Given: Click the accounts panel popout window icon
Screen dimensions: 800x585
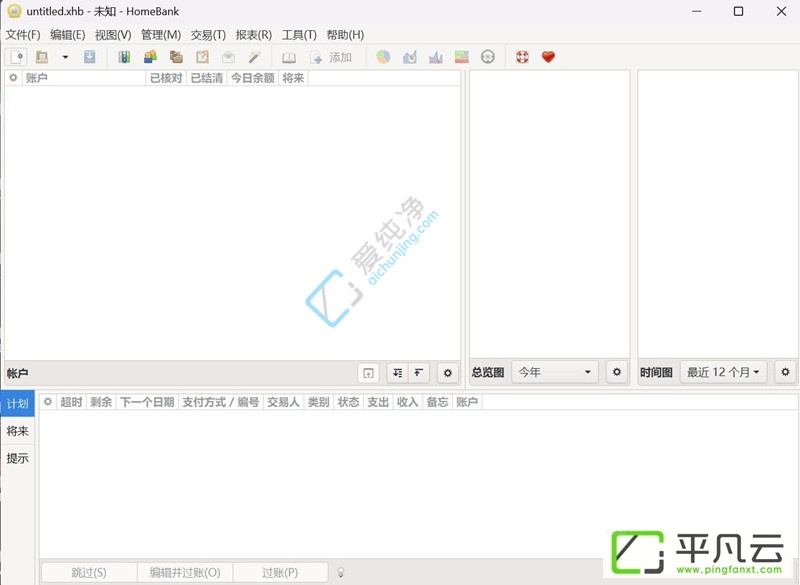Looking at the screenshot, I should coord(368,373).
